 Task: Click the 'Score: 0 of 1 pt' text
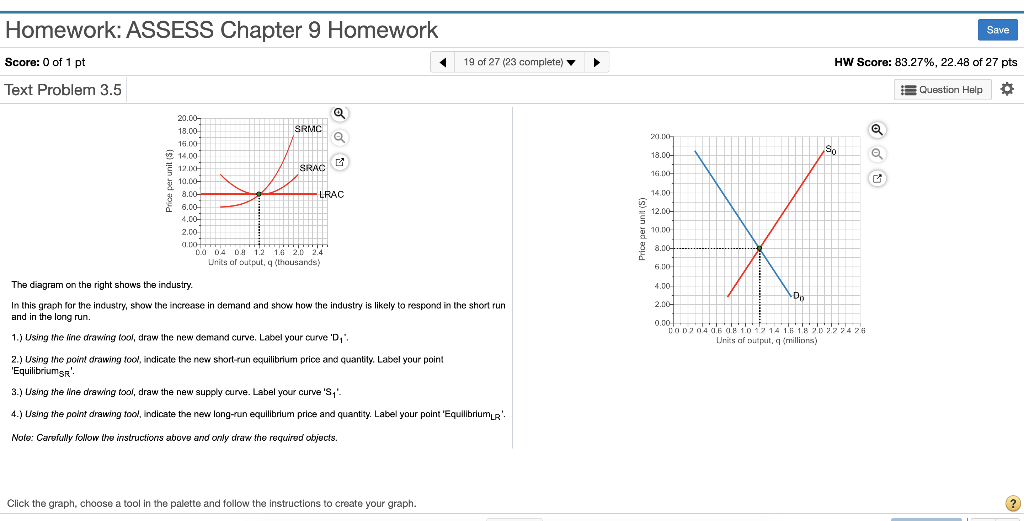coord(45,63)
